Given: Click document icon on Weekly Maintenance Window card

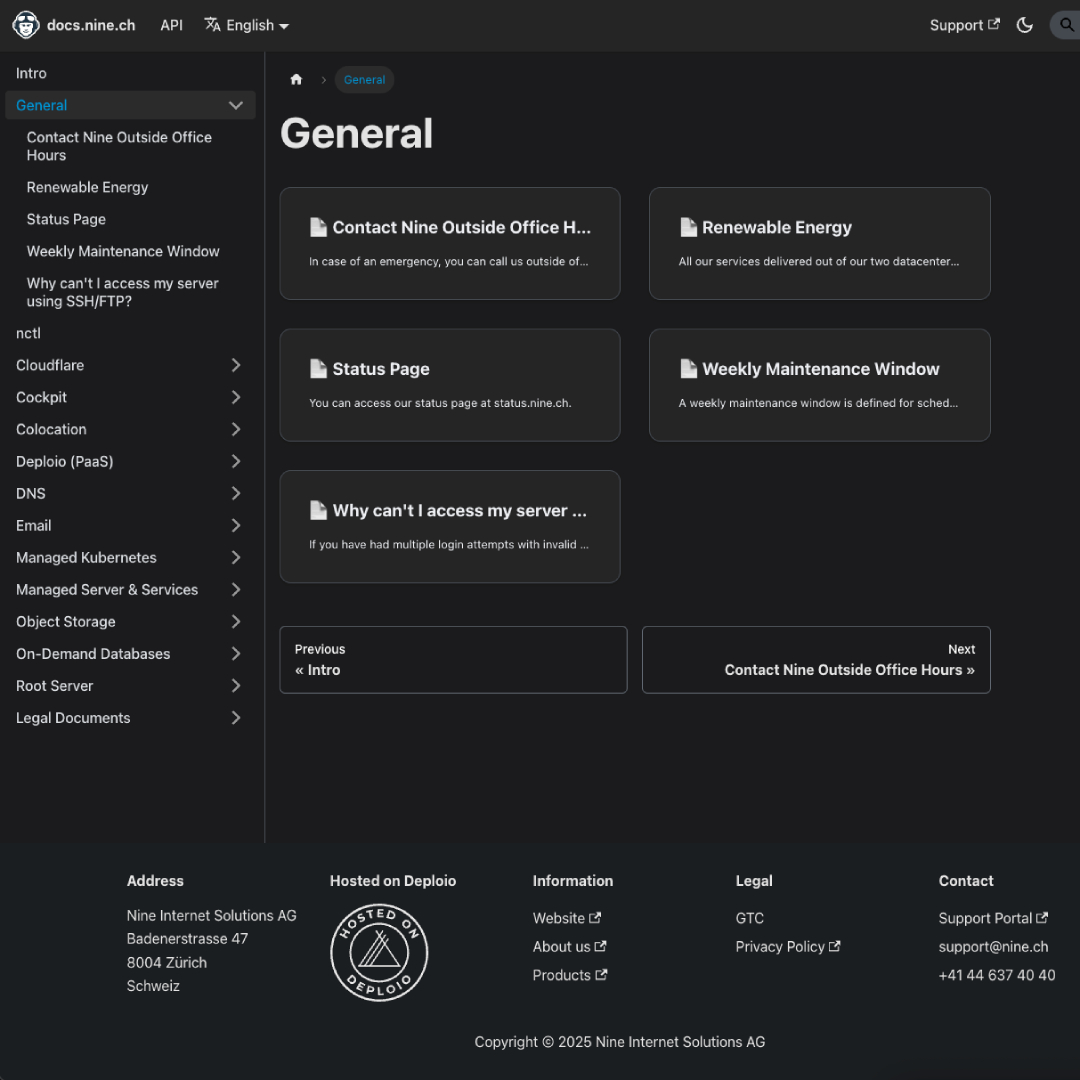Looking at the screenshot, I should [688, 369].
